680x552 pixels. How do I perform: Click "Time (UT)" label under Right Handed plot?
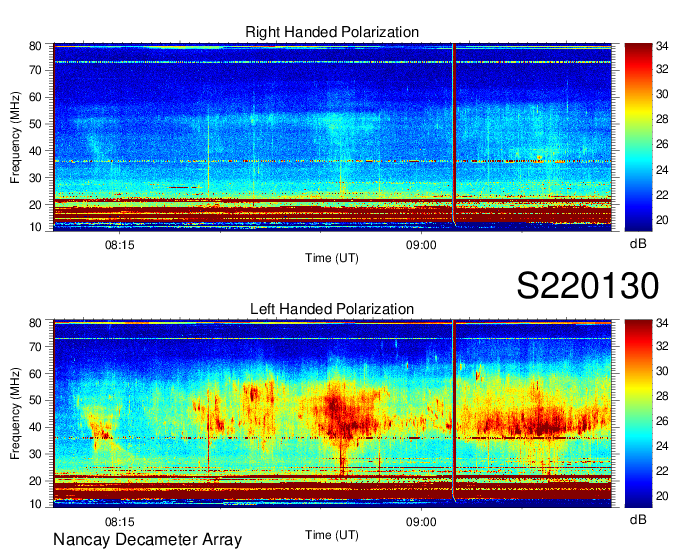(x=332, y=258)
